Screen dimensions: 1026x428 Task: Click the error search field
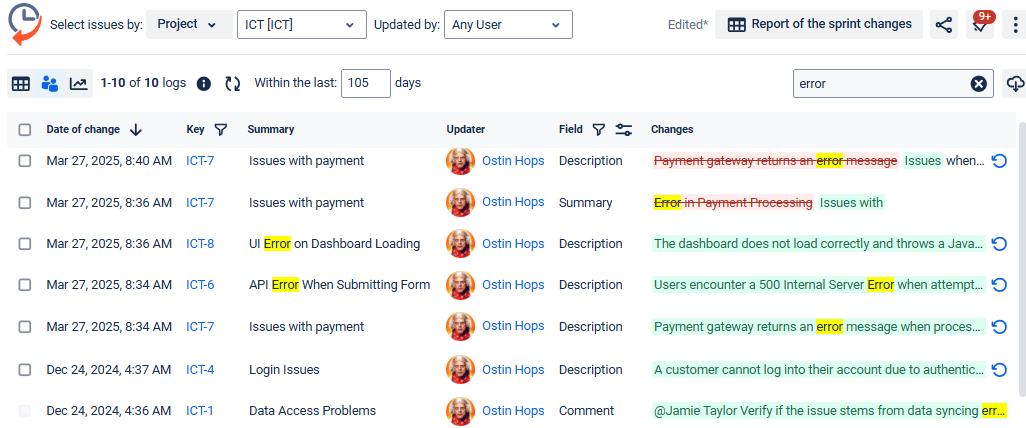coord(881,84)
